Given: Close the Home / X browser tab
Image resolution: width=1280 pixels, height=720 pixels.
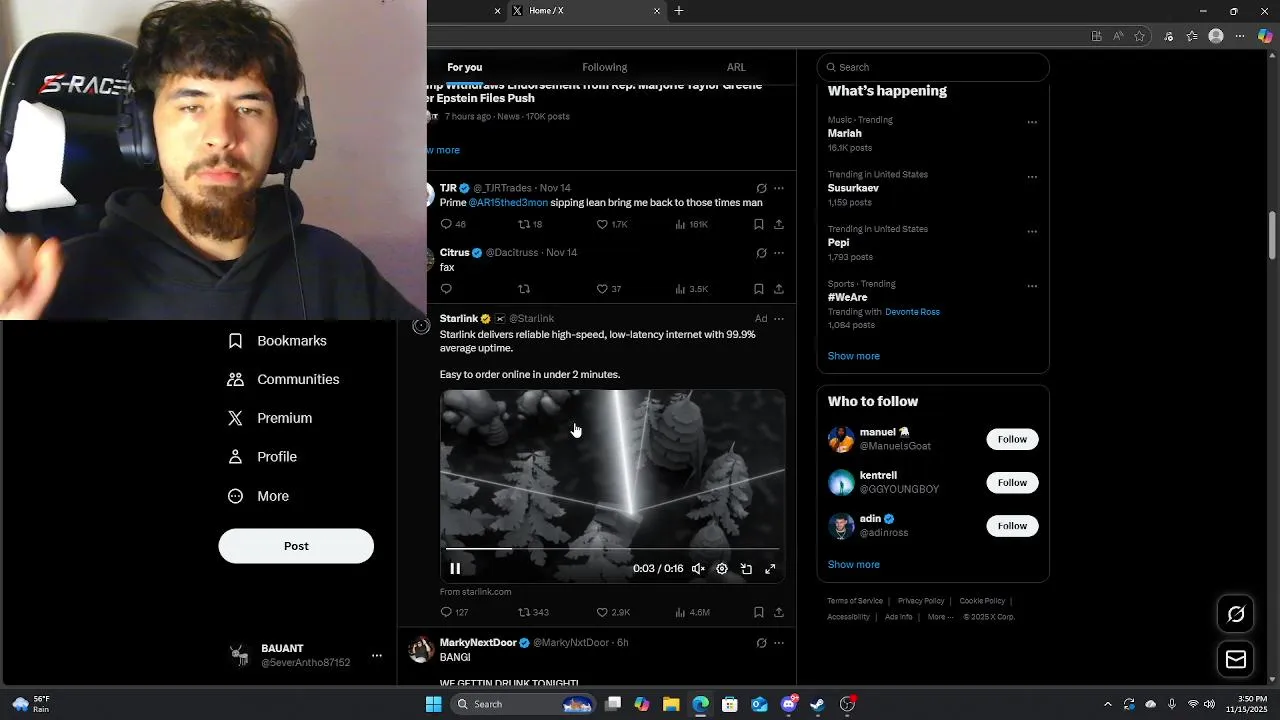Looking at the screenshot, I should tap(657, 11).
